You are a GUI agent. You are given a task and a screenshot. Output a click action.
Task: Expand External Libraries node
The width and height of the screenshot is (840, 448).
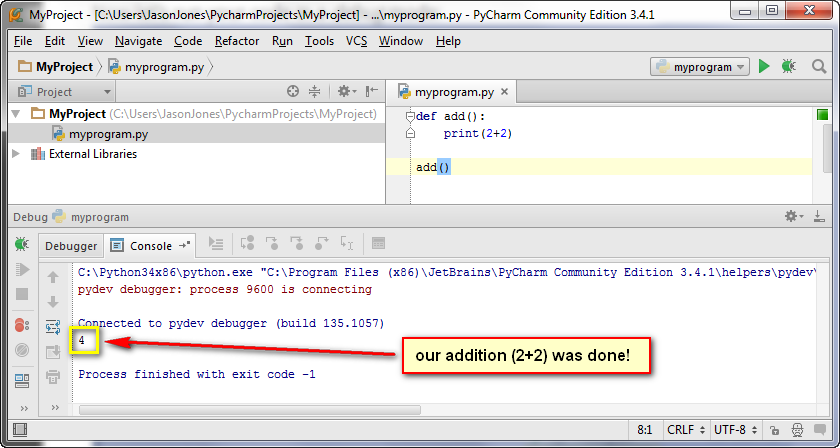(x=16, y=154)
